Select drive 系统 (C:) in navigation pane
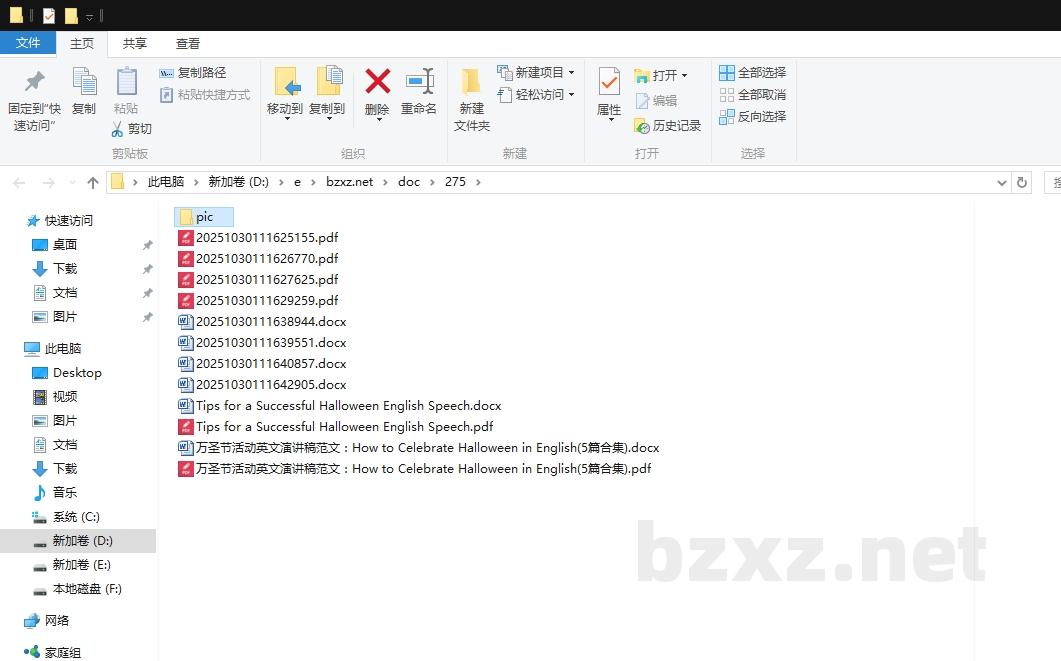 (x=76, y=517)
